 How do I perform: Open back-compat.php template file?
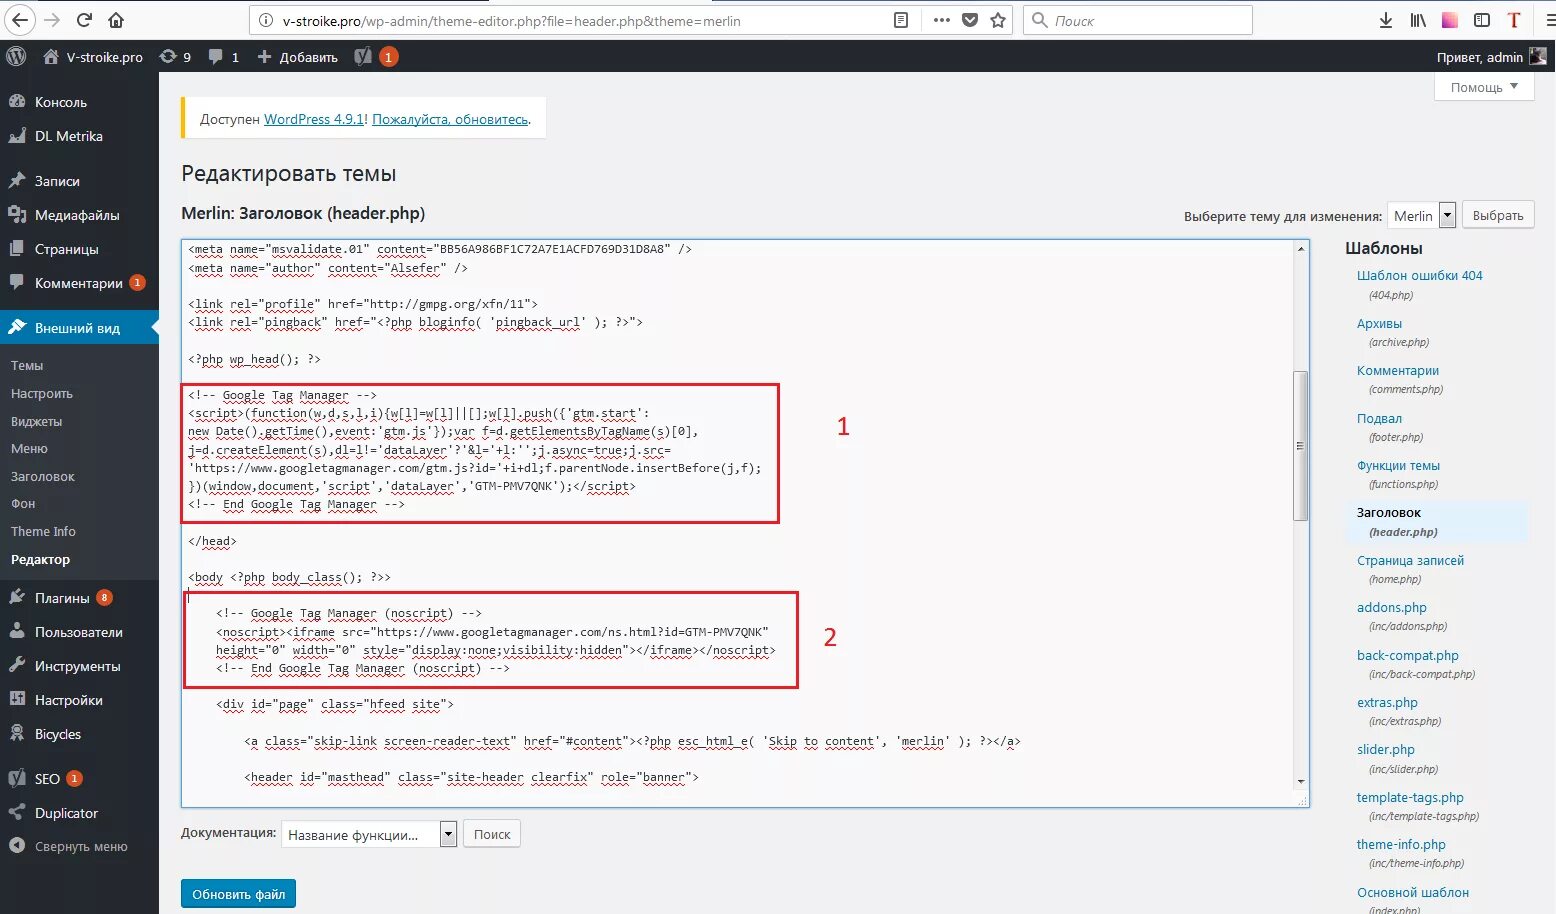pyautogui.click(x=1407, y=655)
